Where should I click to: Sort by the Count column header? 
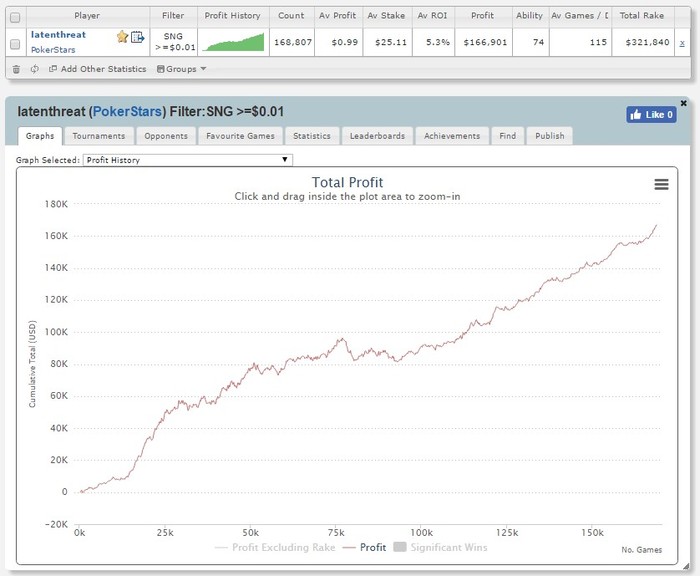291,16
